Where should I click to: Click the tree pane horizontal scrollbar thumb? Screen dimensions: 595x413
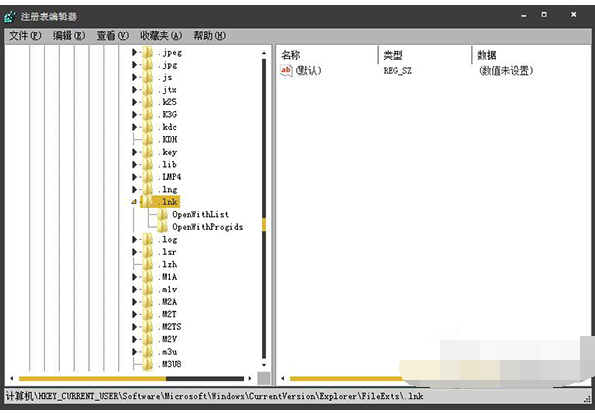pyautogui.click(x=92, y=378)
